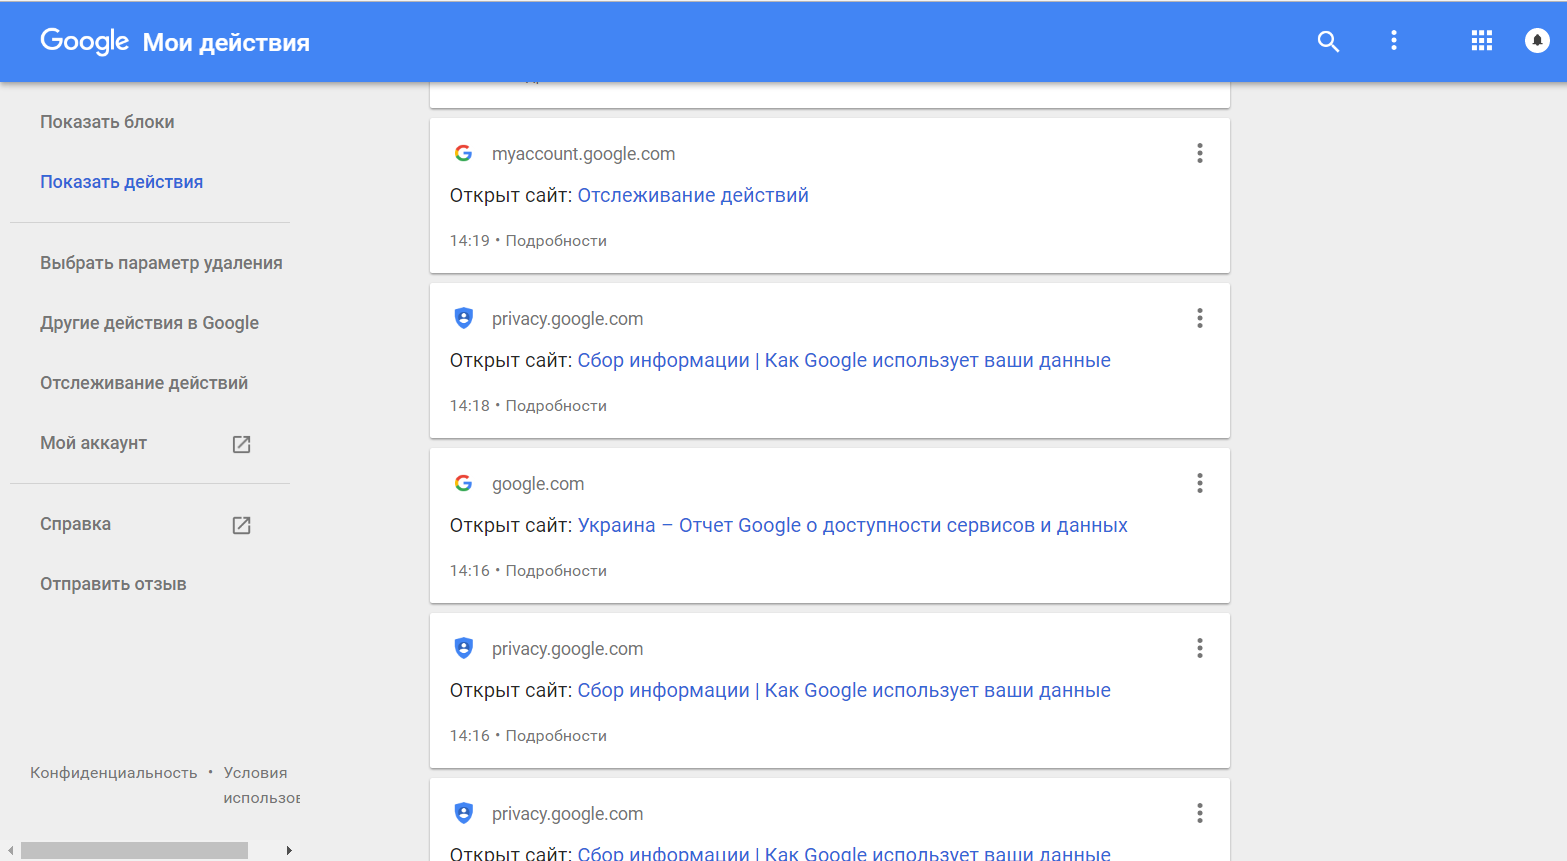Click Подробности on the 14:19 entry
1567x861 pixels.
[556, 241]
